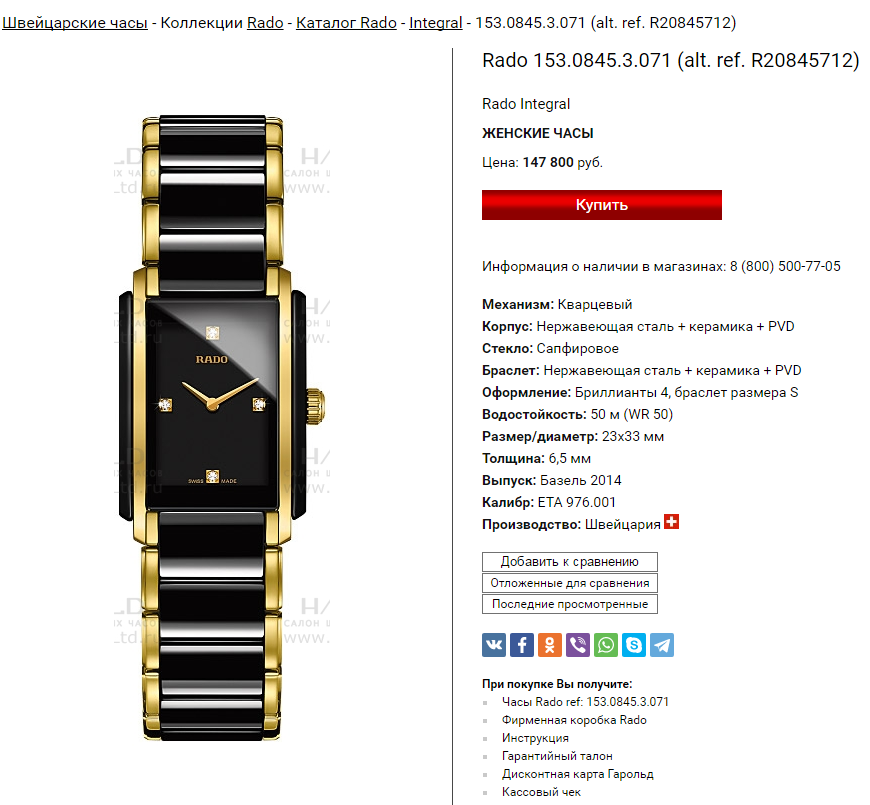Open Отложенные для сравнения list
This screenshot has width=870, height=805.
tap(570, 583)
